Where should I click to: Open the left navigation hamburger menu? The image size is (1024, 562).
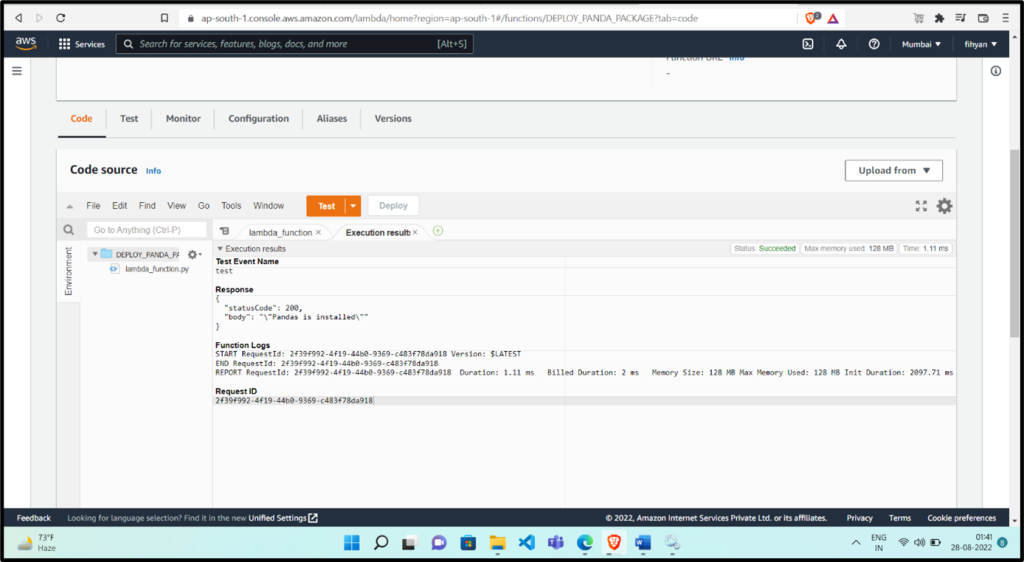pyautogui.click(x=16, y=71)
